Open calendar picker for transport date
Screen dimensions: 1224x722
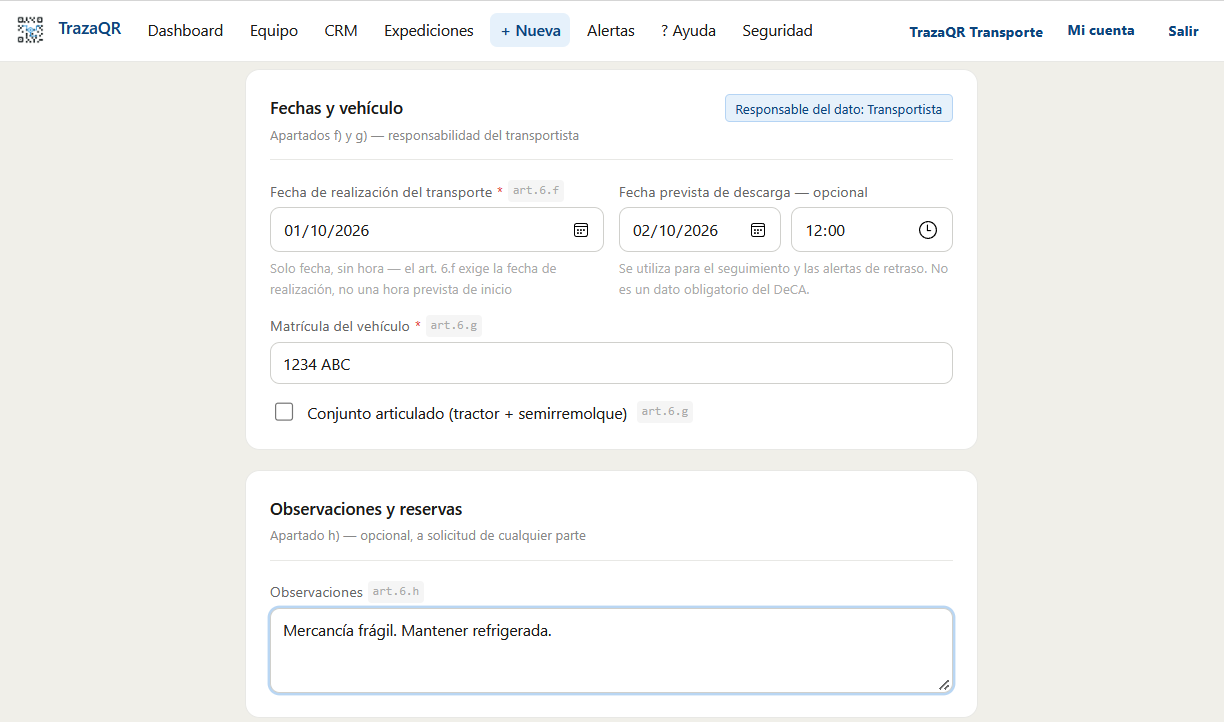point(581,230)
